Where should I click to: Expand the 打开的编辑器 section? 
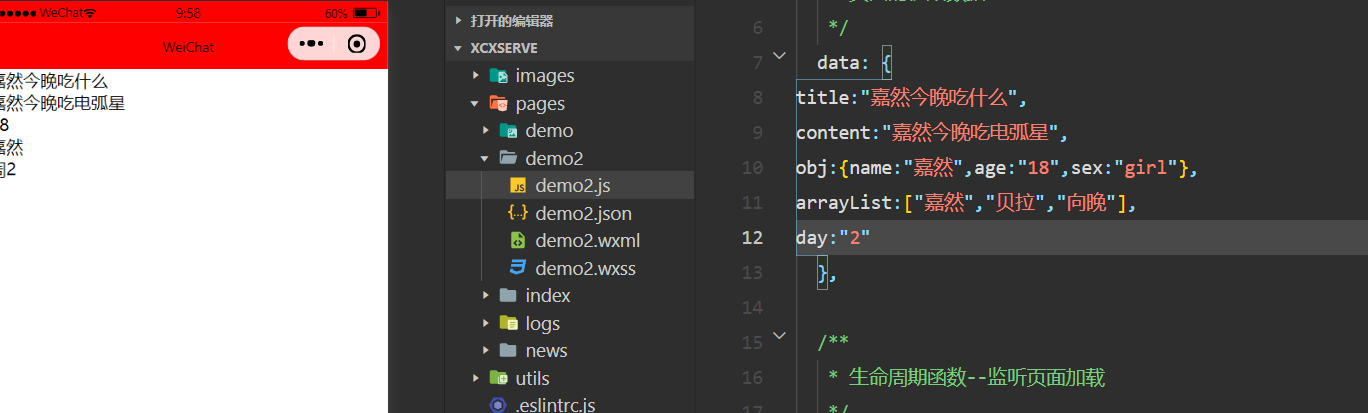(x=459, y=20)
